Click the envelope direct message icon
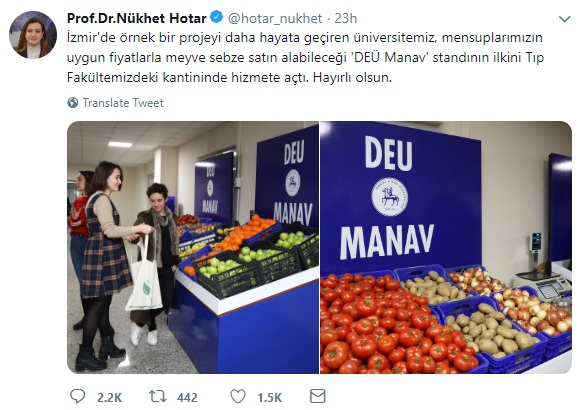The image size is (579, 410). coord(318,396)
